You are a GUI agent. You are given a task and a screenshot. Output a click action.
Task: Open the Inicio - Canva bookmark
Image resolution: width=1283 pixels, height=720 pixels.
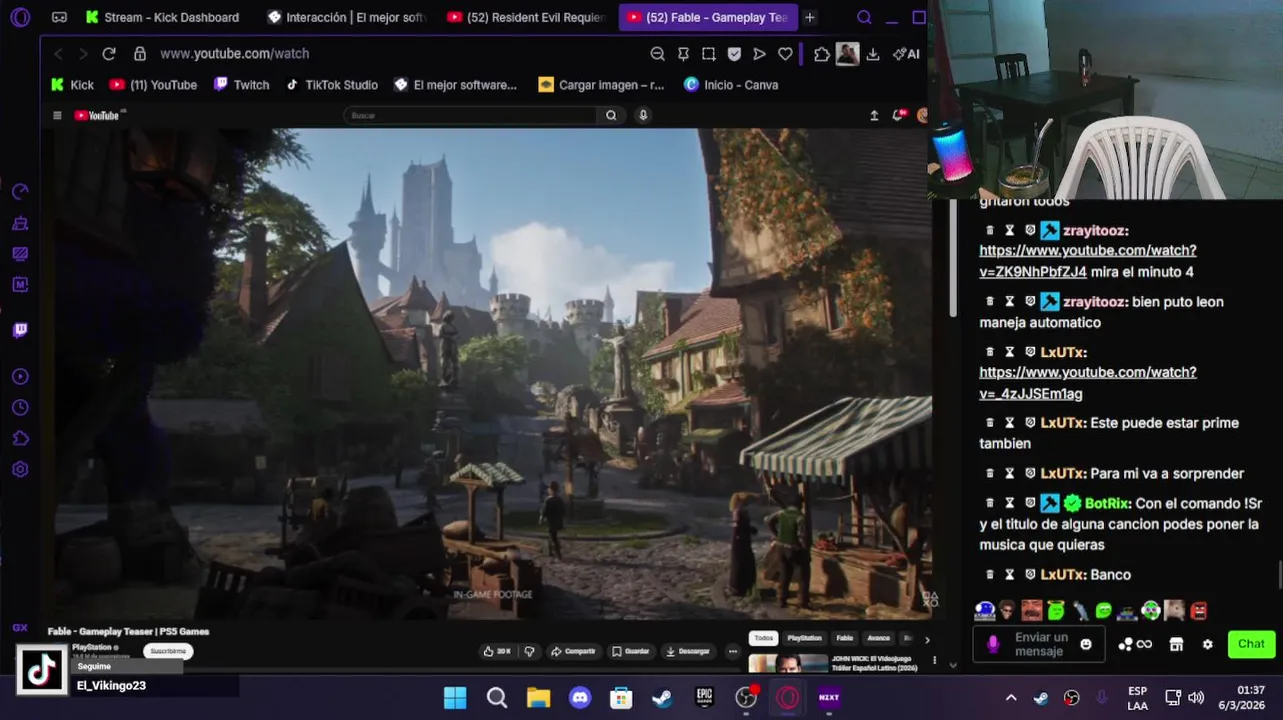731,85
